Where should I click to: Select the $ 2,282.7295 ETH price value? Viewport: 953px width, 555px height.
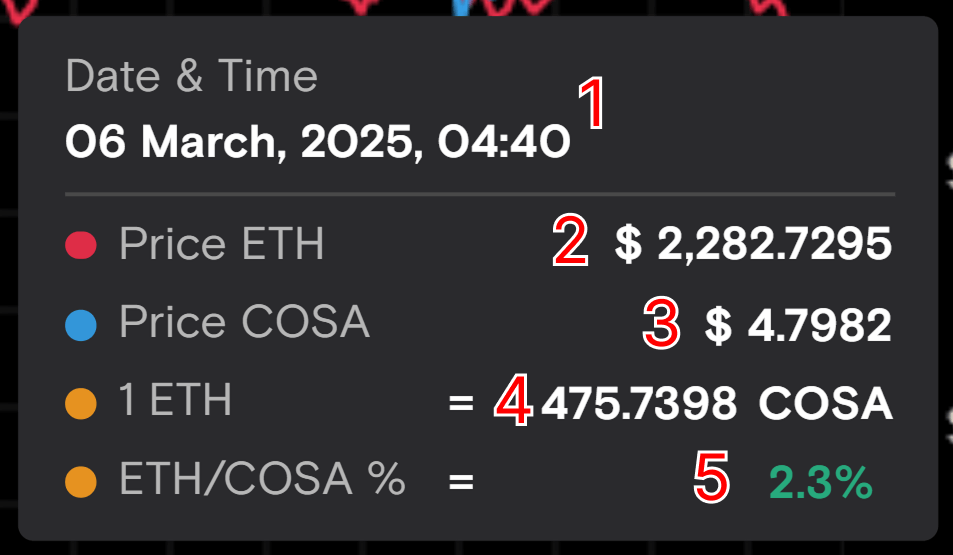pos(753,246)
